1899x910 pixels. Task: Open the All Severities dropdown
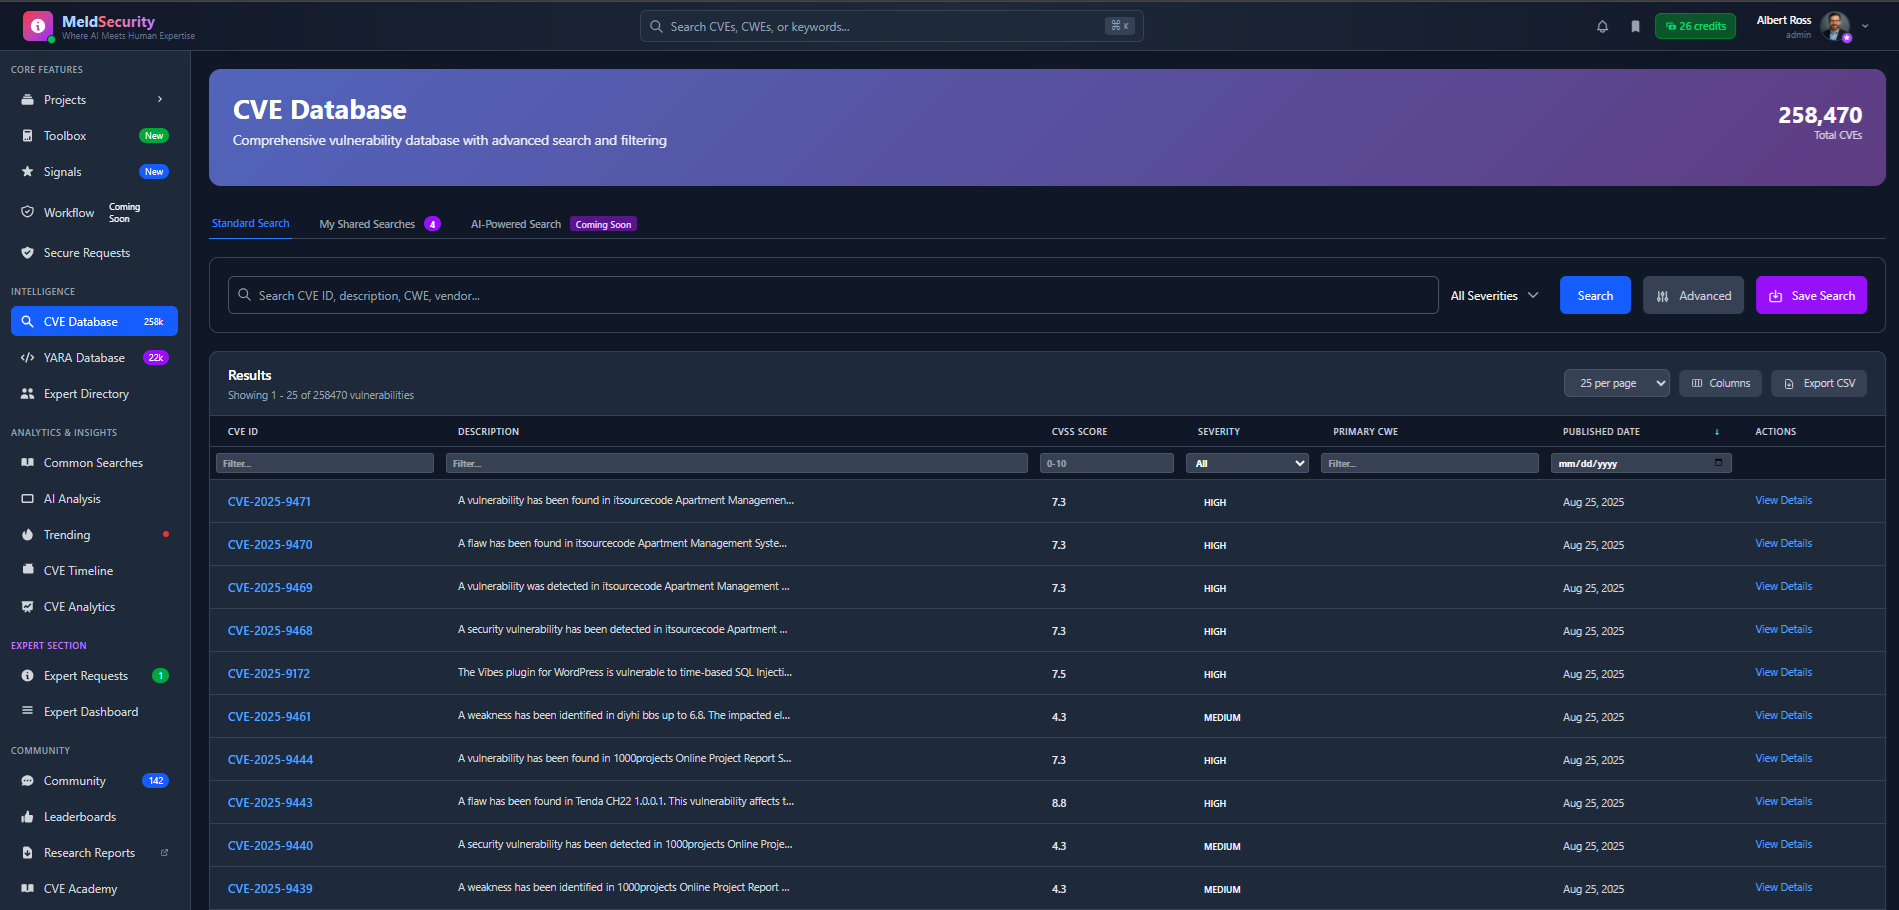pos(1494,295)
